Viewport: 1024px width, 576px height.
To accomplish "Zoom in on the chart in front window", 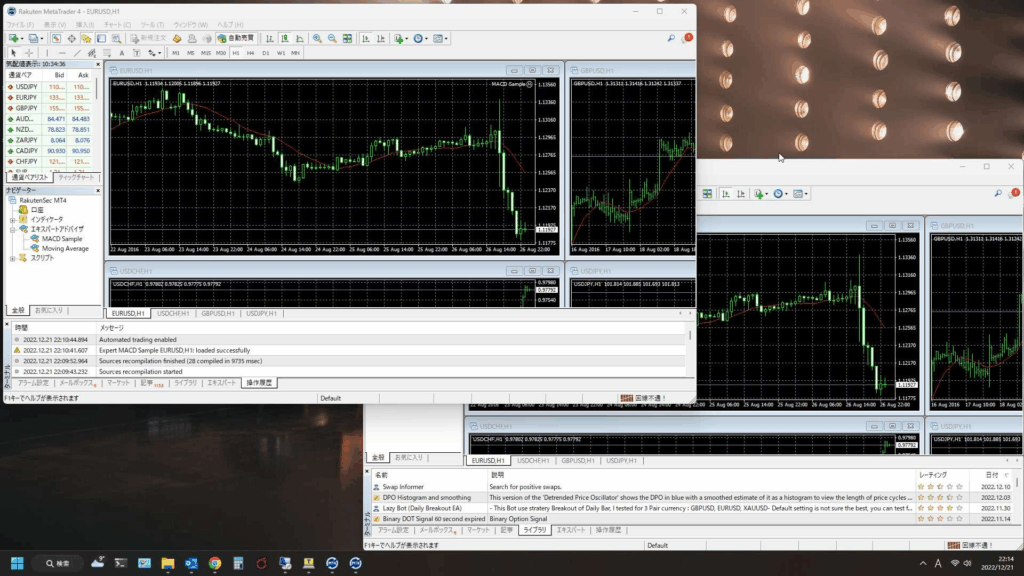I will pyautogui.click(x=317, y=39).
